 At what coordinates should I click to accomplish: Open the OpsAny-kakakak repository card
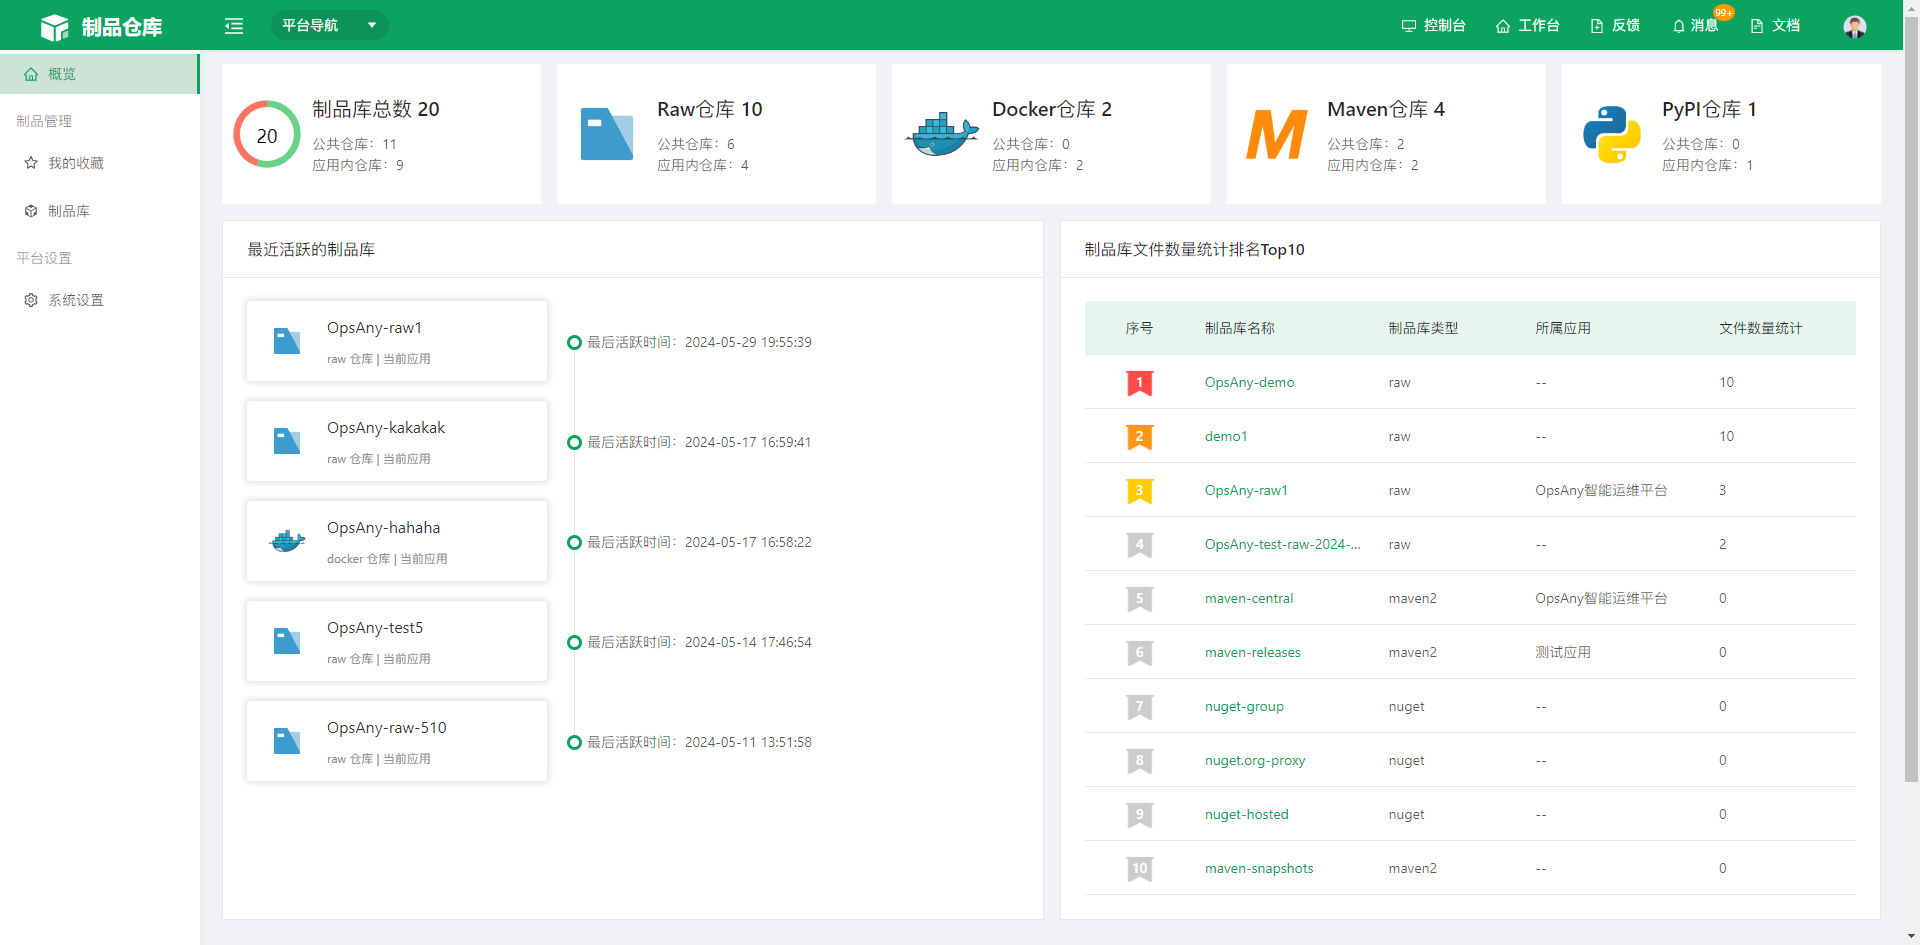click(x=397, y=441)
